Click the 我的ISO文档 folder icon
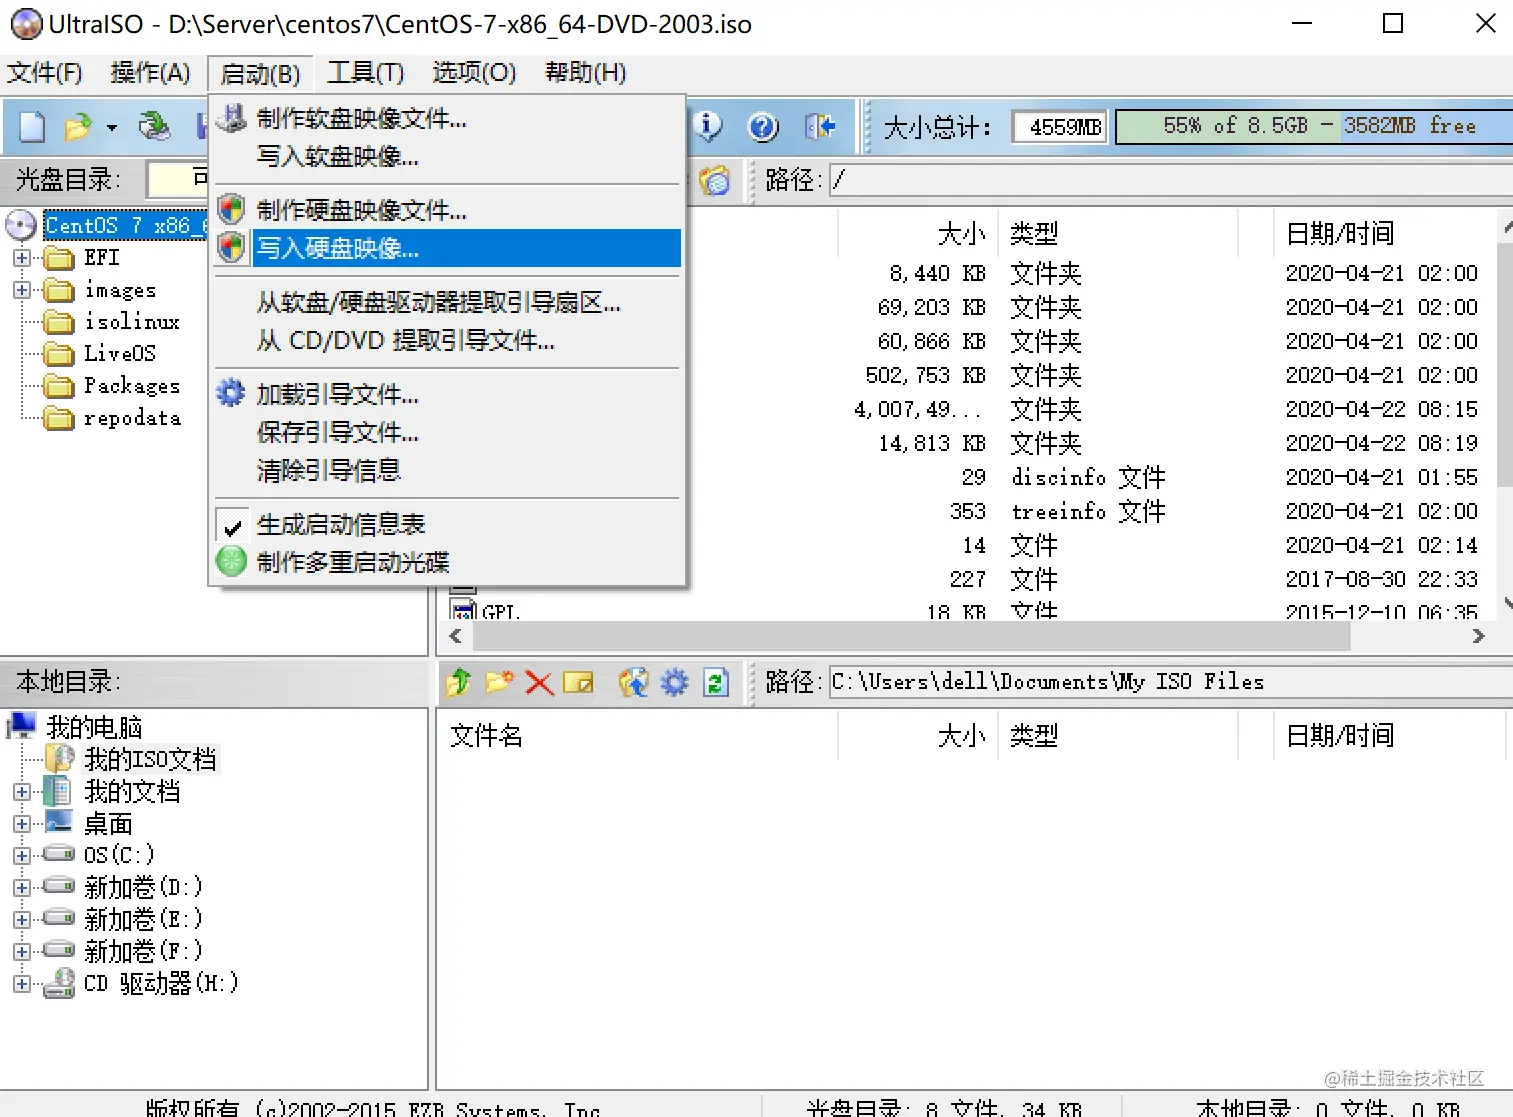This screenshot has height=1117, width=1513. (x=60, y=759)
